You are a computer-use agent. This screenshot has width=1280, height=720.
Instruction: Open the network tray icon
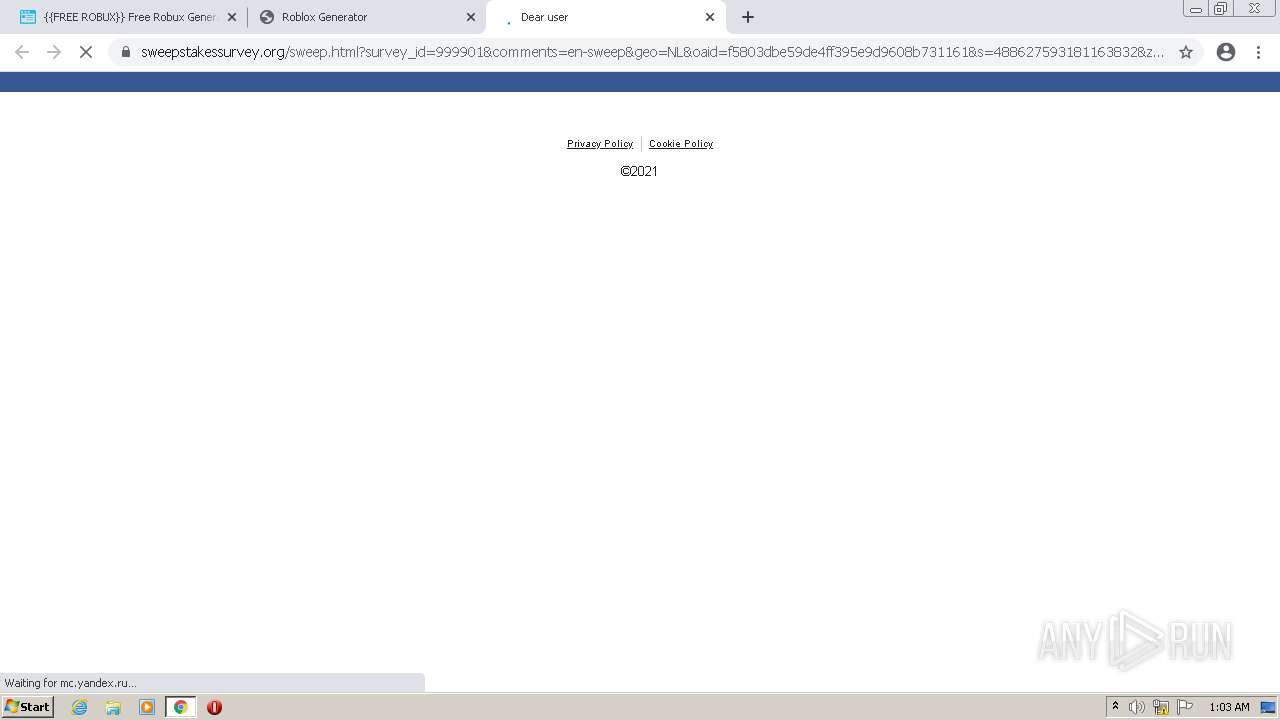click(1161, 707)
